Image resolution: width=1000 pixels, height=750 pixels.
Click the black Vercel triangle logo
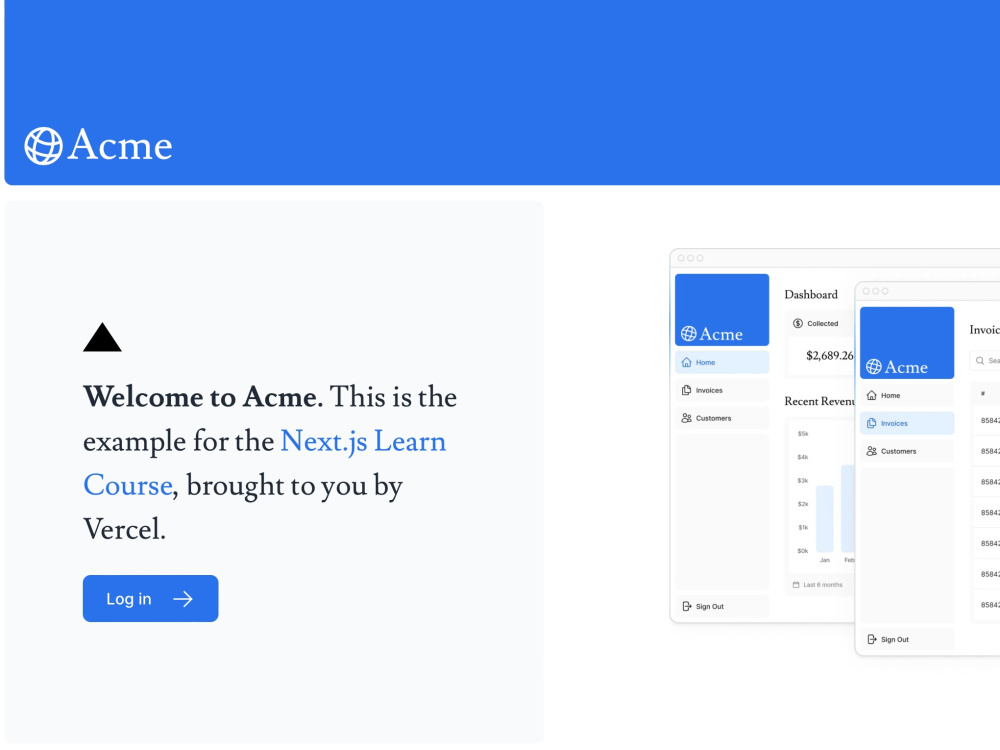coord(102,337)
